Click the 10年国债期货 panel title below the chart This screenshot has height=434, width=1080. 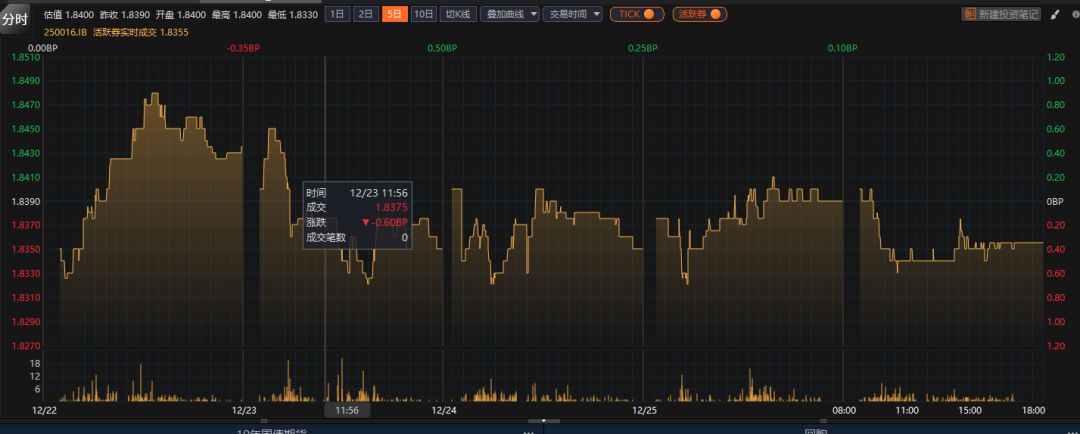pos(270,431)
